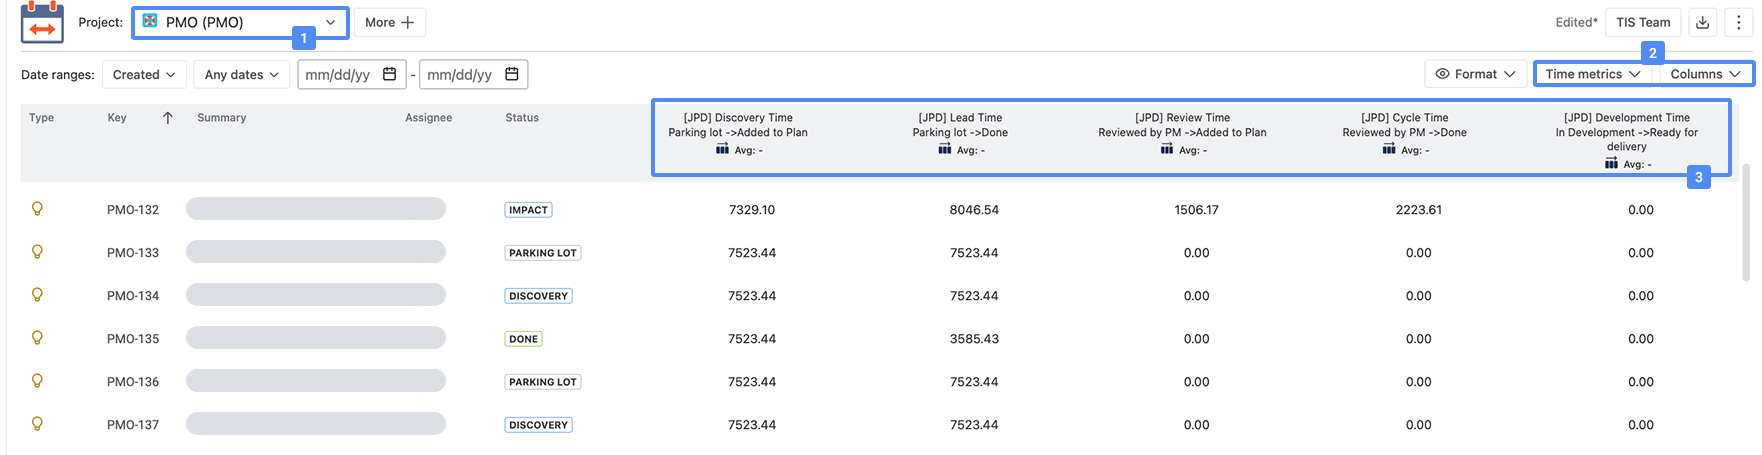Viewport: 1762px width, 455px height.
Task: Open issue key PMO-136
Action: pos(133,382)
